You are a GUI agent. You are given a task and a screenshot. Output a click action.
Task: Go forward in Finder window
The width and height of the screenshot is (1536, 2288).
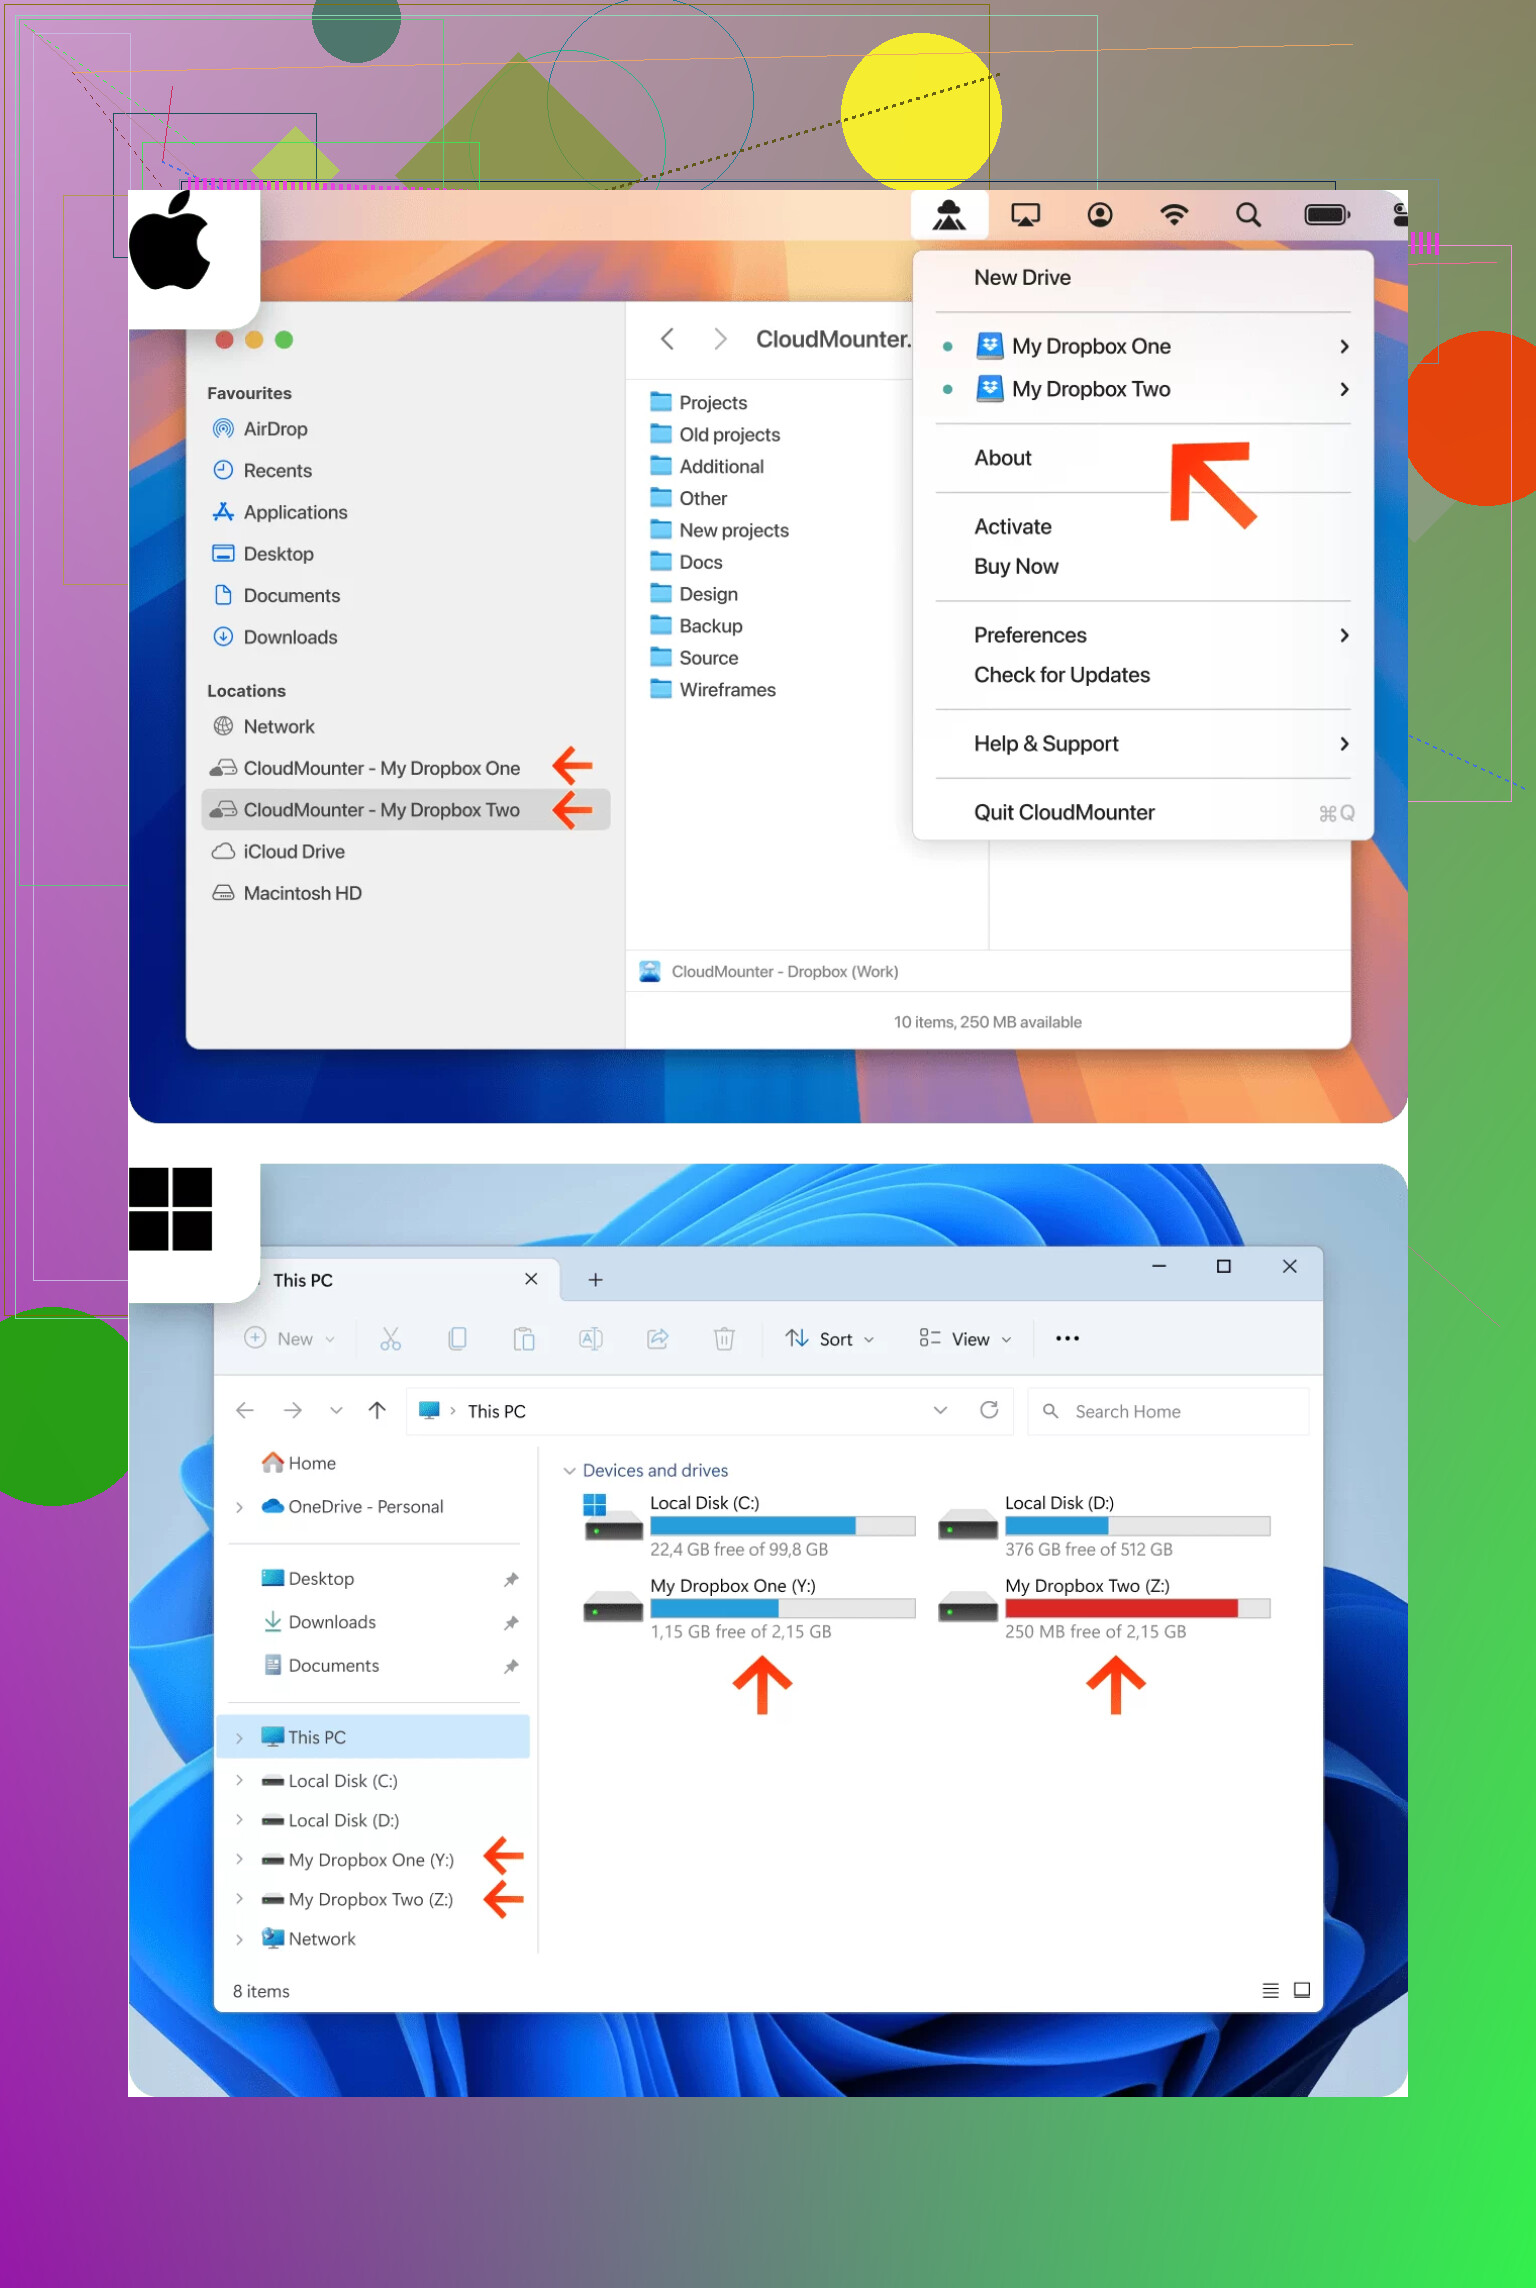720,339
